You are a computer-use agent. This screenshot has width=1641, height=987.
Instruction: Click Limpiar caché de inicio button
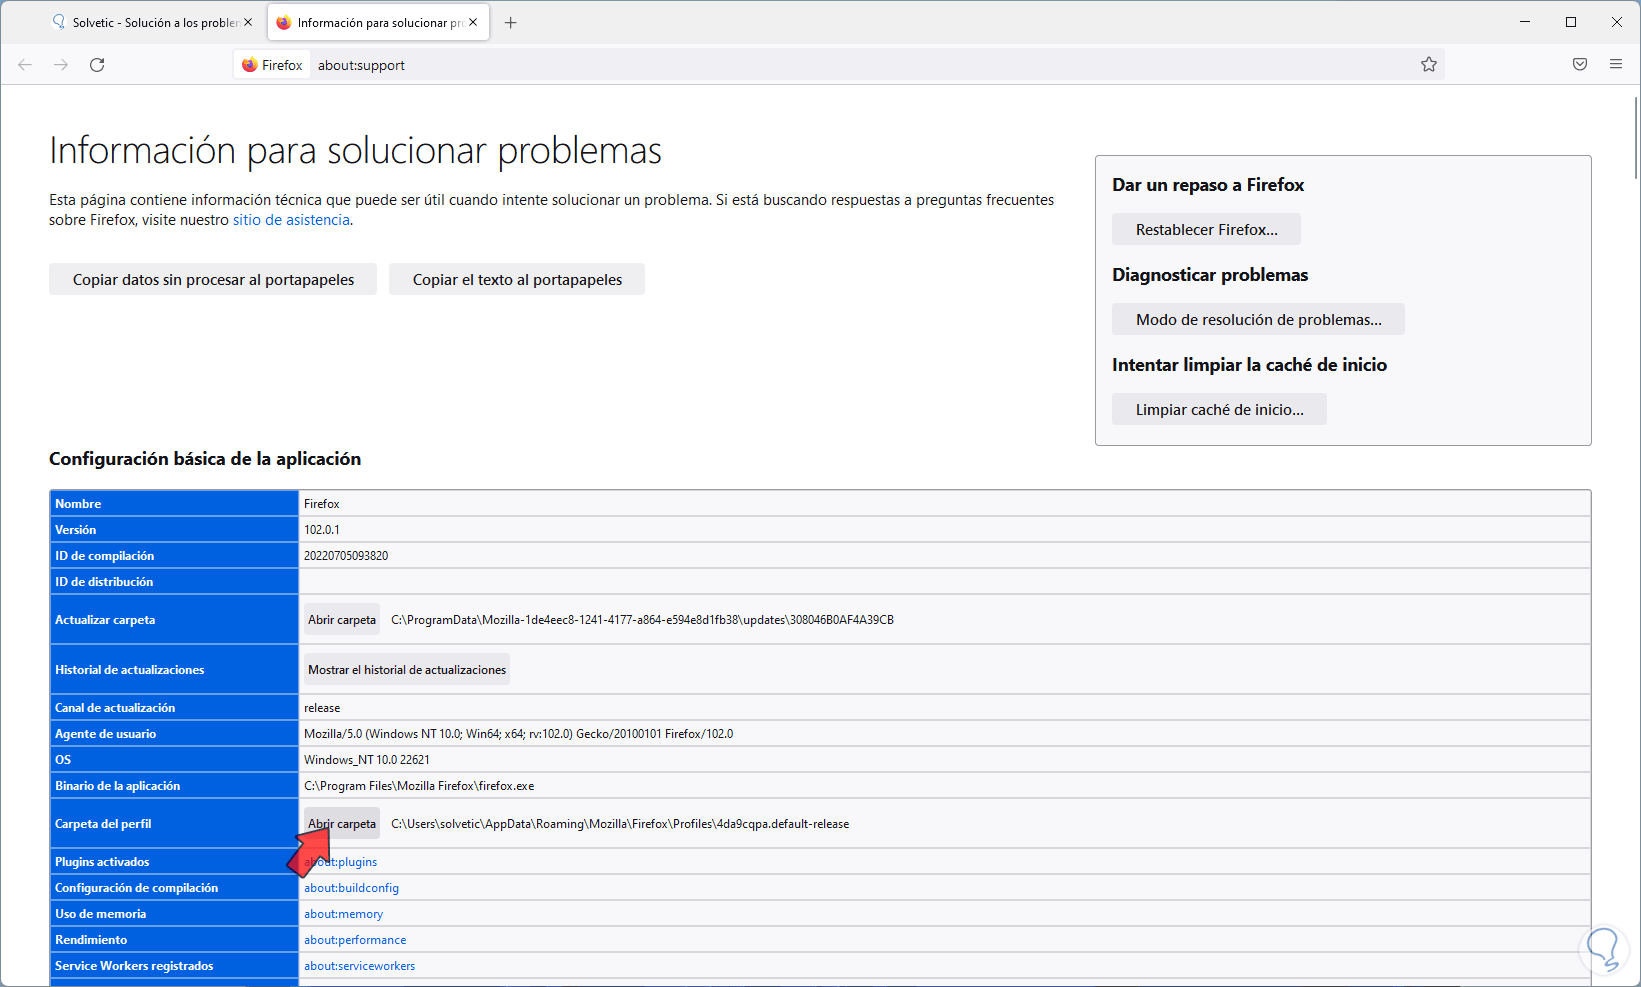(1219, 410)
